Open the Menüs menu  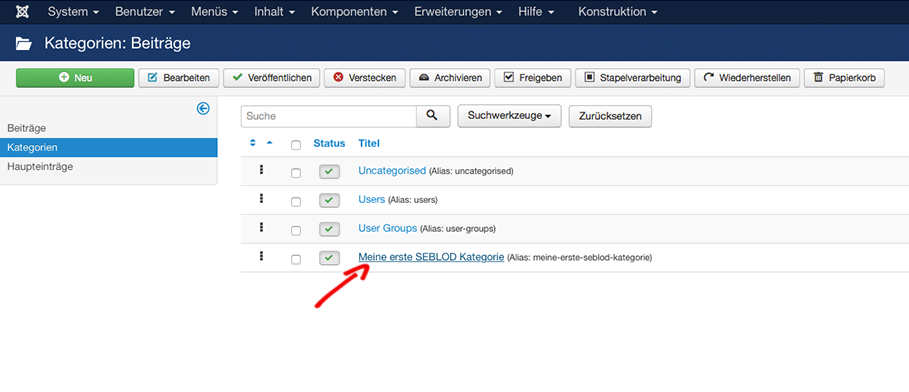coord(214,12)
